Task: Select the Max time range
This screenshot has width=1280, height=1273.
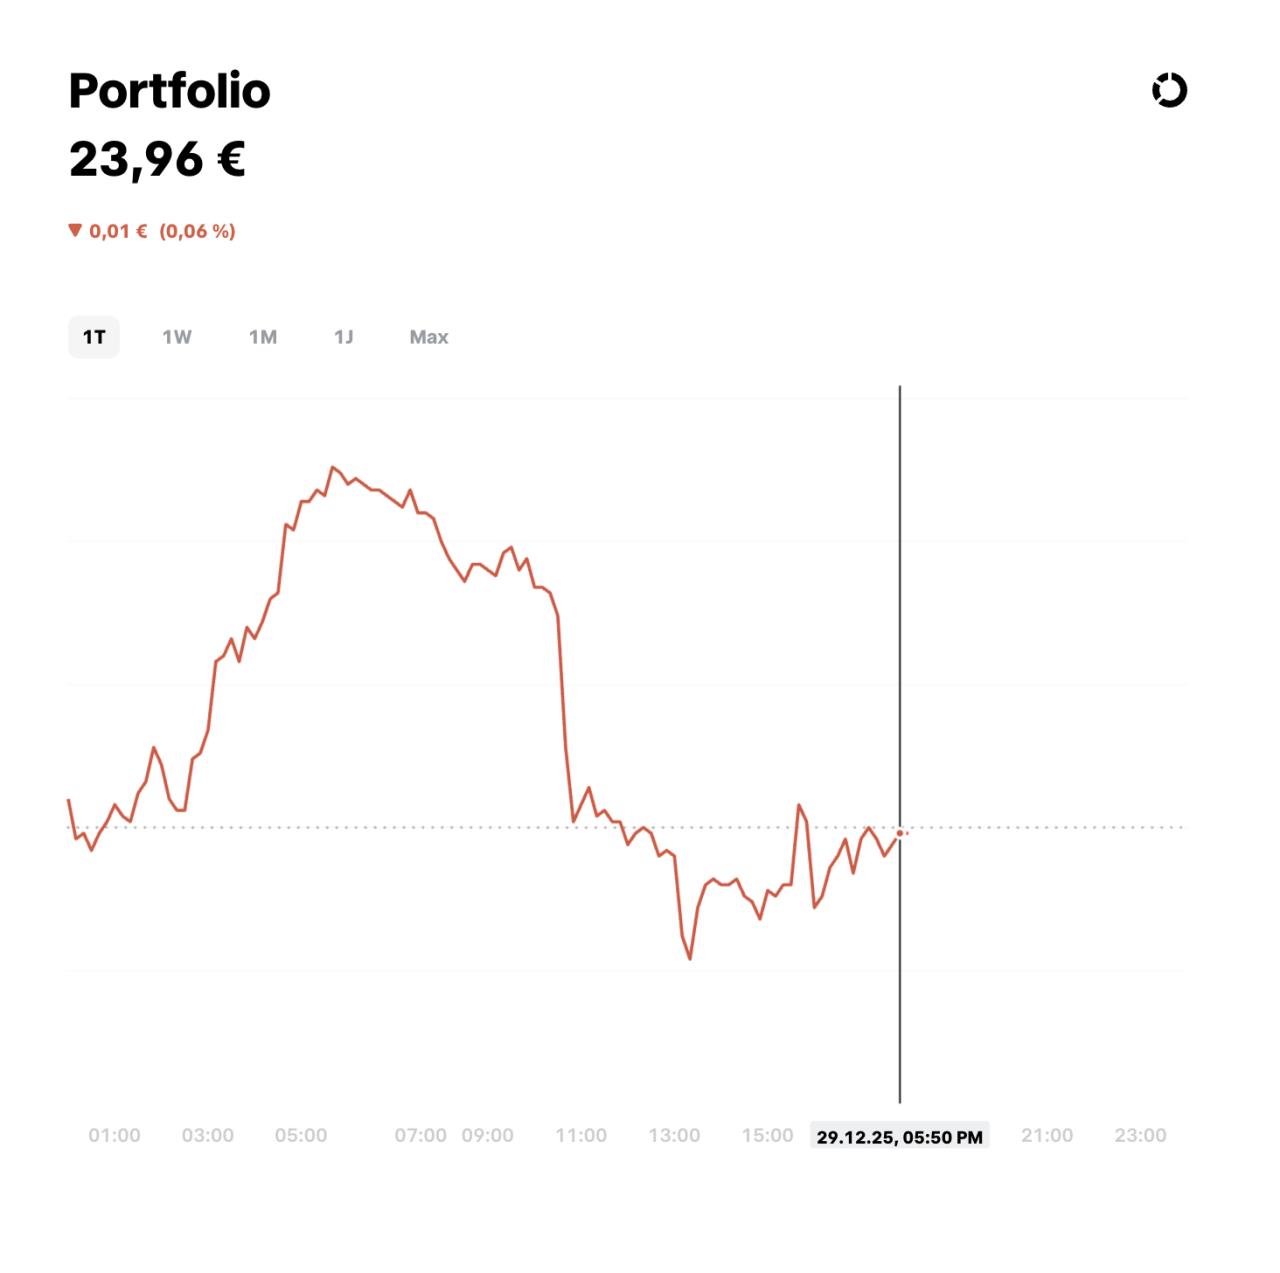Action: 429,337
